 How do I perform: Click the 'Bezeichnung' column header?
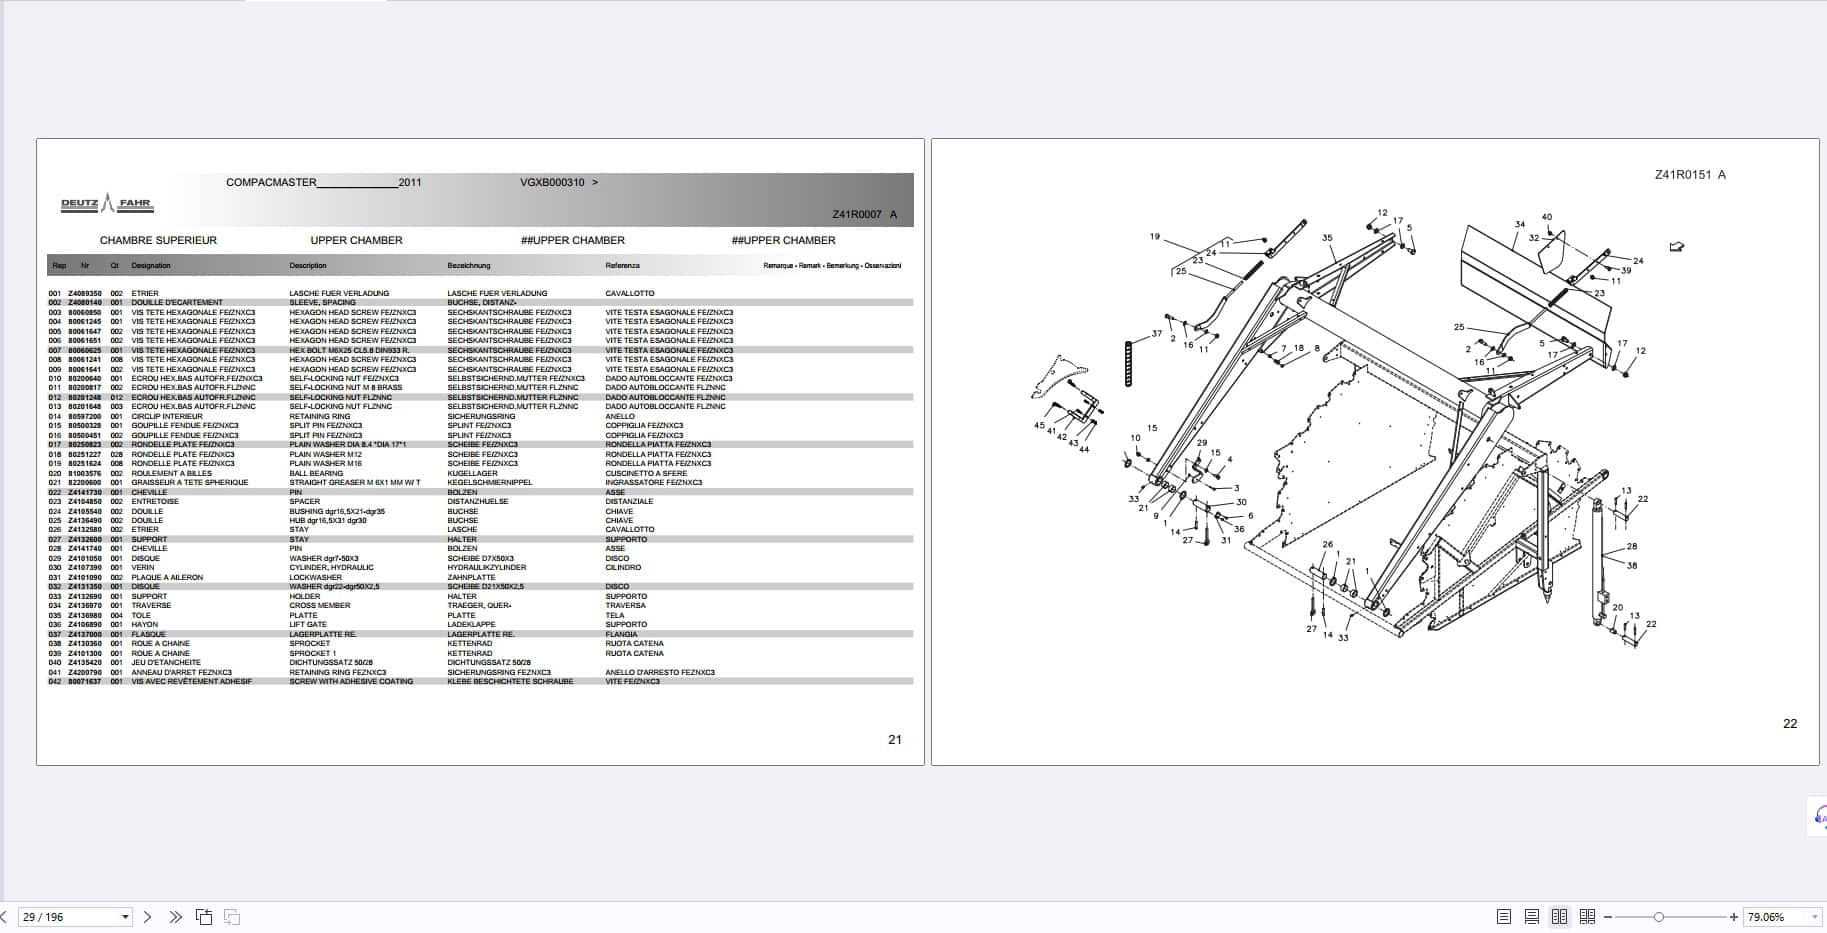[469, 266]
